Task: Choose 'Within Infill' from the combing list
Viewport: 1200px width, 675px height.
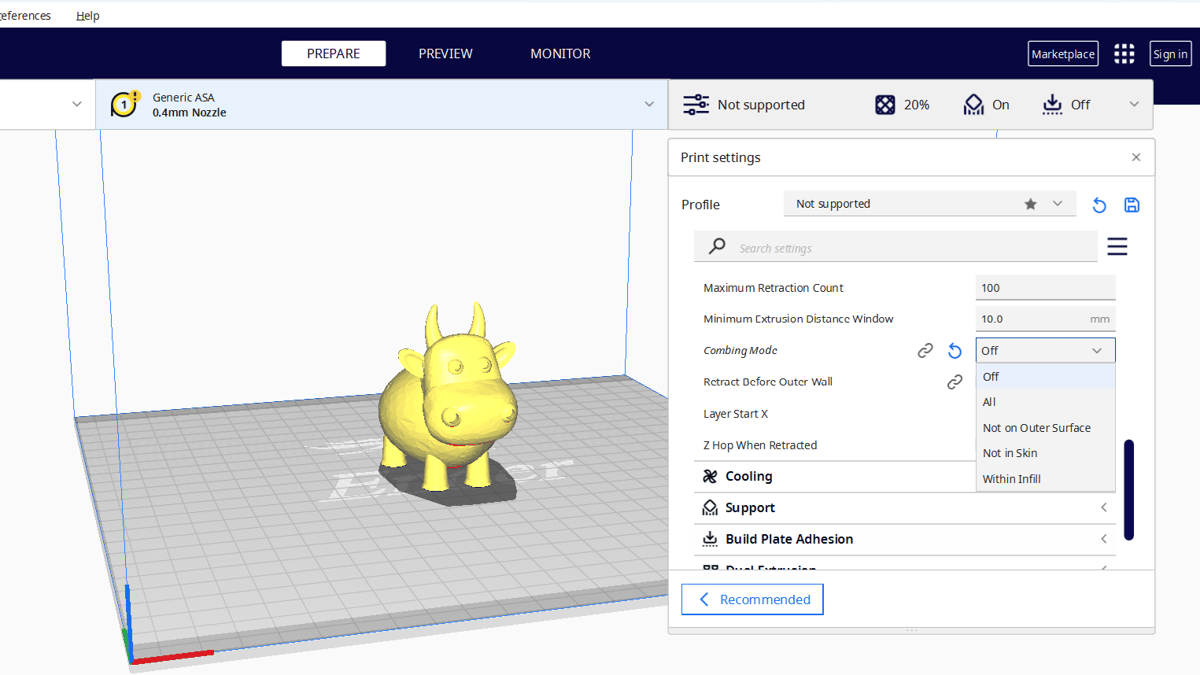Action: coord(1012,479)
